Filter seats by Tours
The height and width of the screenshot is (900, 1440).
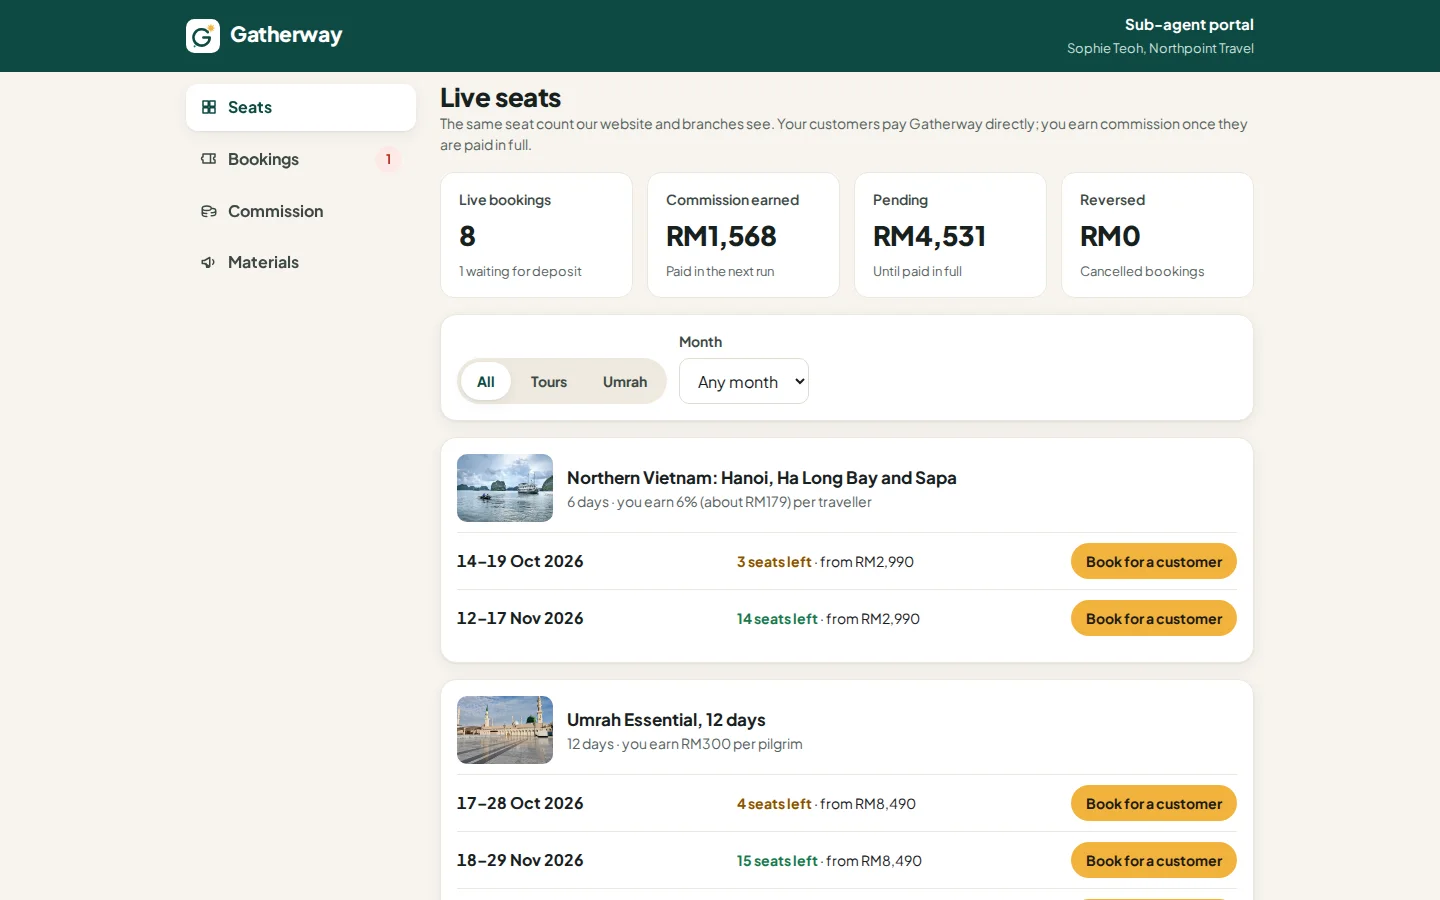[x=549, y=381]
